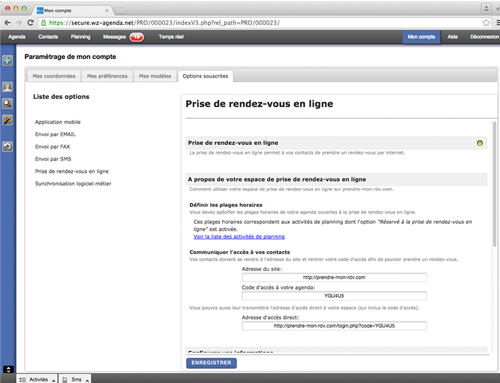The width and height of the screenshot is (500, 383).
Task: Switch to Mes coordonnées tab
Action: [54, 76]
